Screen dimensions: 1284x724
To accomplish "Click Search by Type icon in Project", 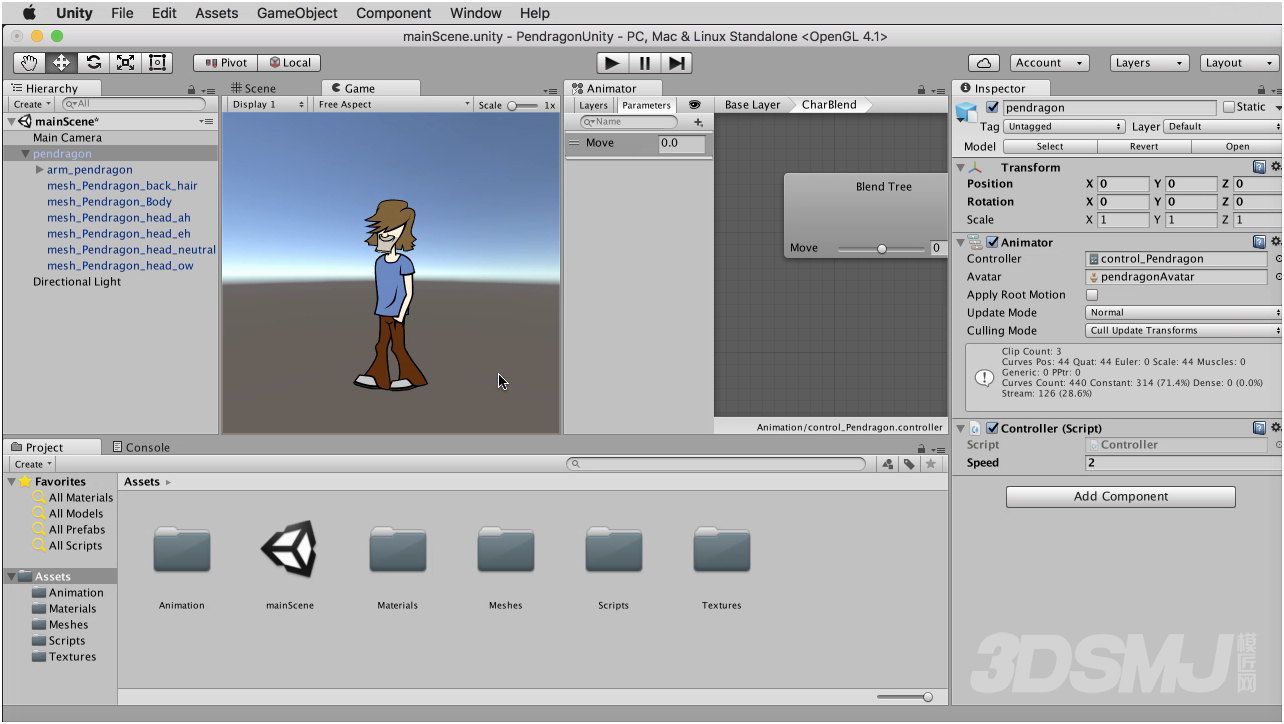I will point(888,464).
